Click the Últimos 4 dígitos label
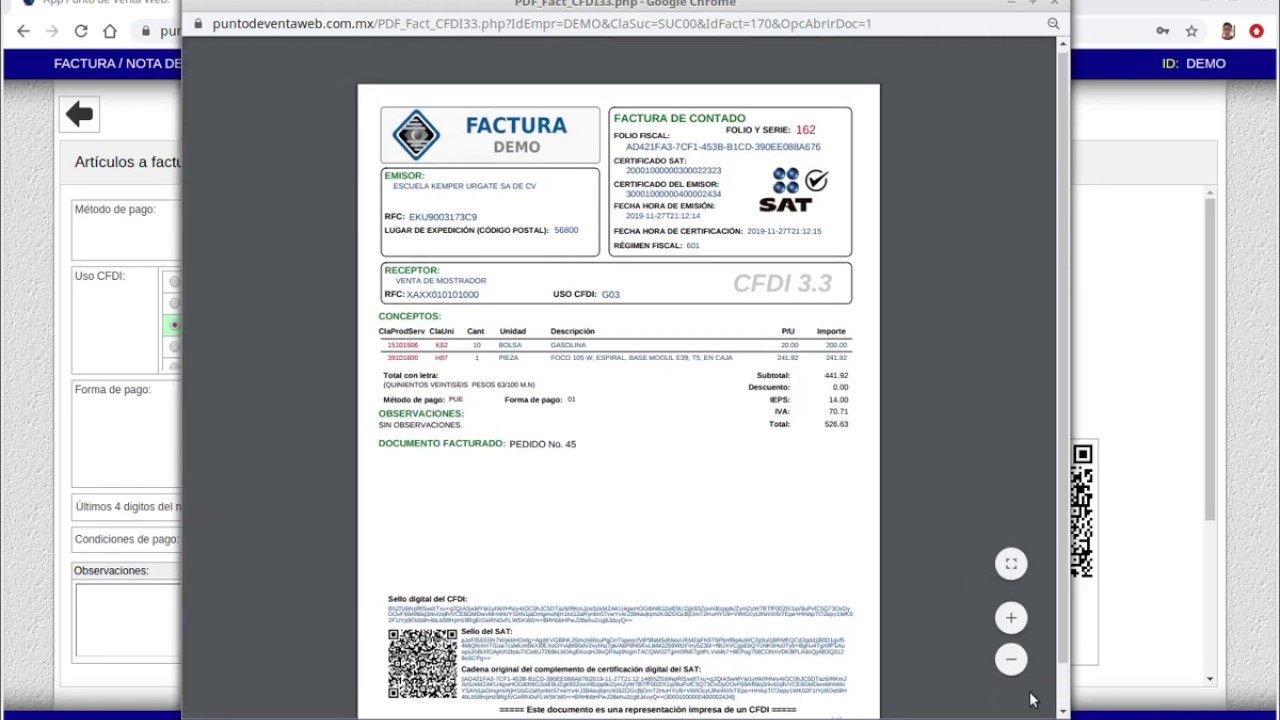The height and width of the screenshot is (720, 1280). (x=128, y=507)
